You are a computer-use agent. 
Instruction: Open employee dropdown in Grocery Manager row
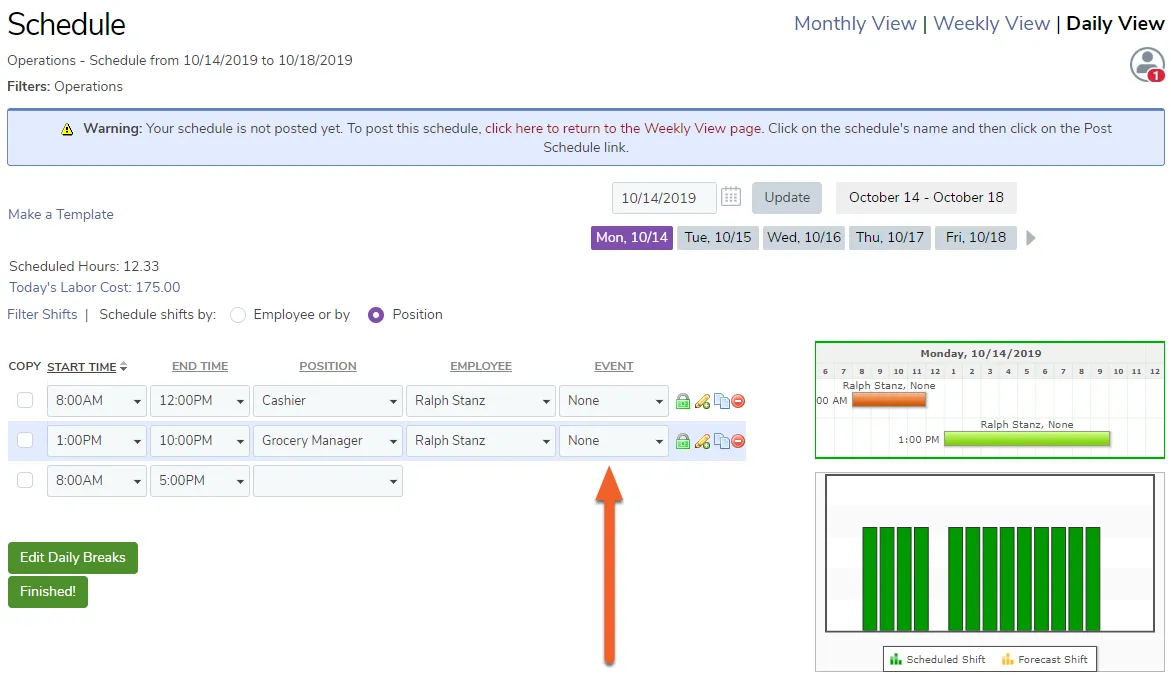click(481, 441)
